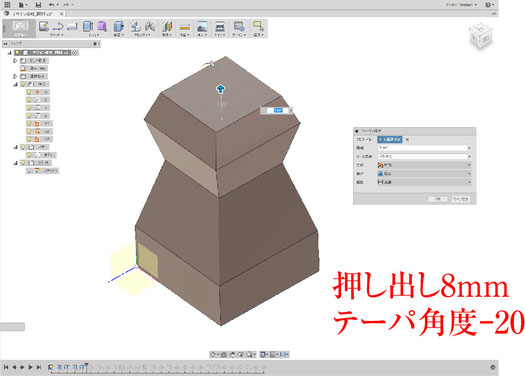The width and height of the screenshot is (525, 376).
Task: Expand the Document Settings tree node
Action: 15,61
